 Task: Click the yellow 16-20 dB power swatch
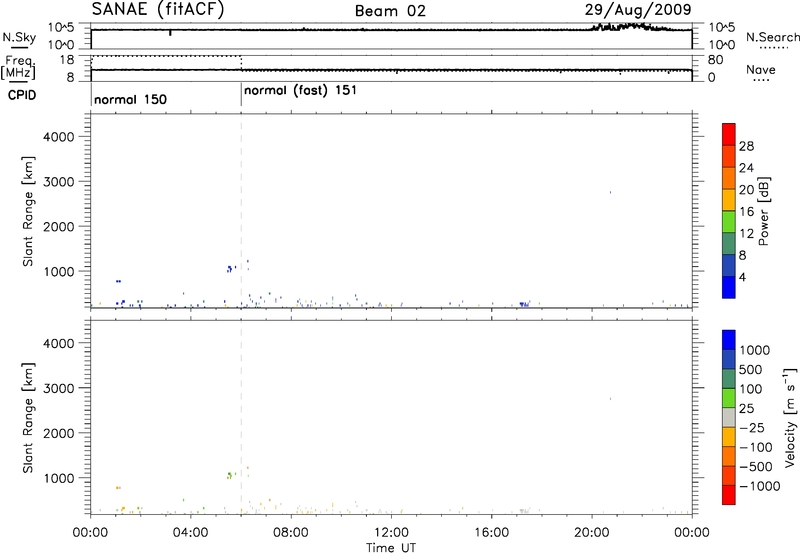pos(729,200)
